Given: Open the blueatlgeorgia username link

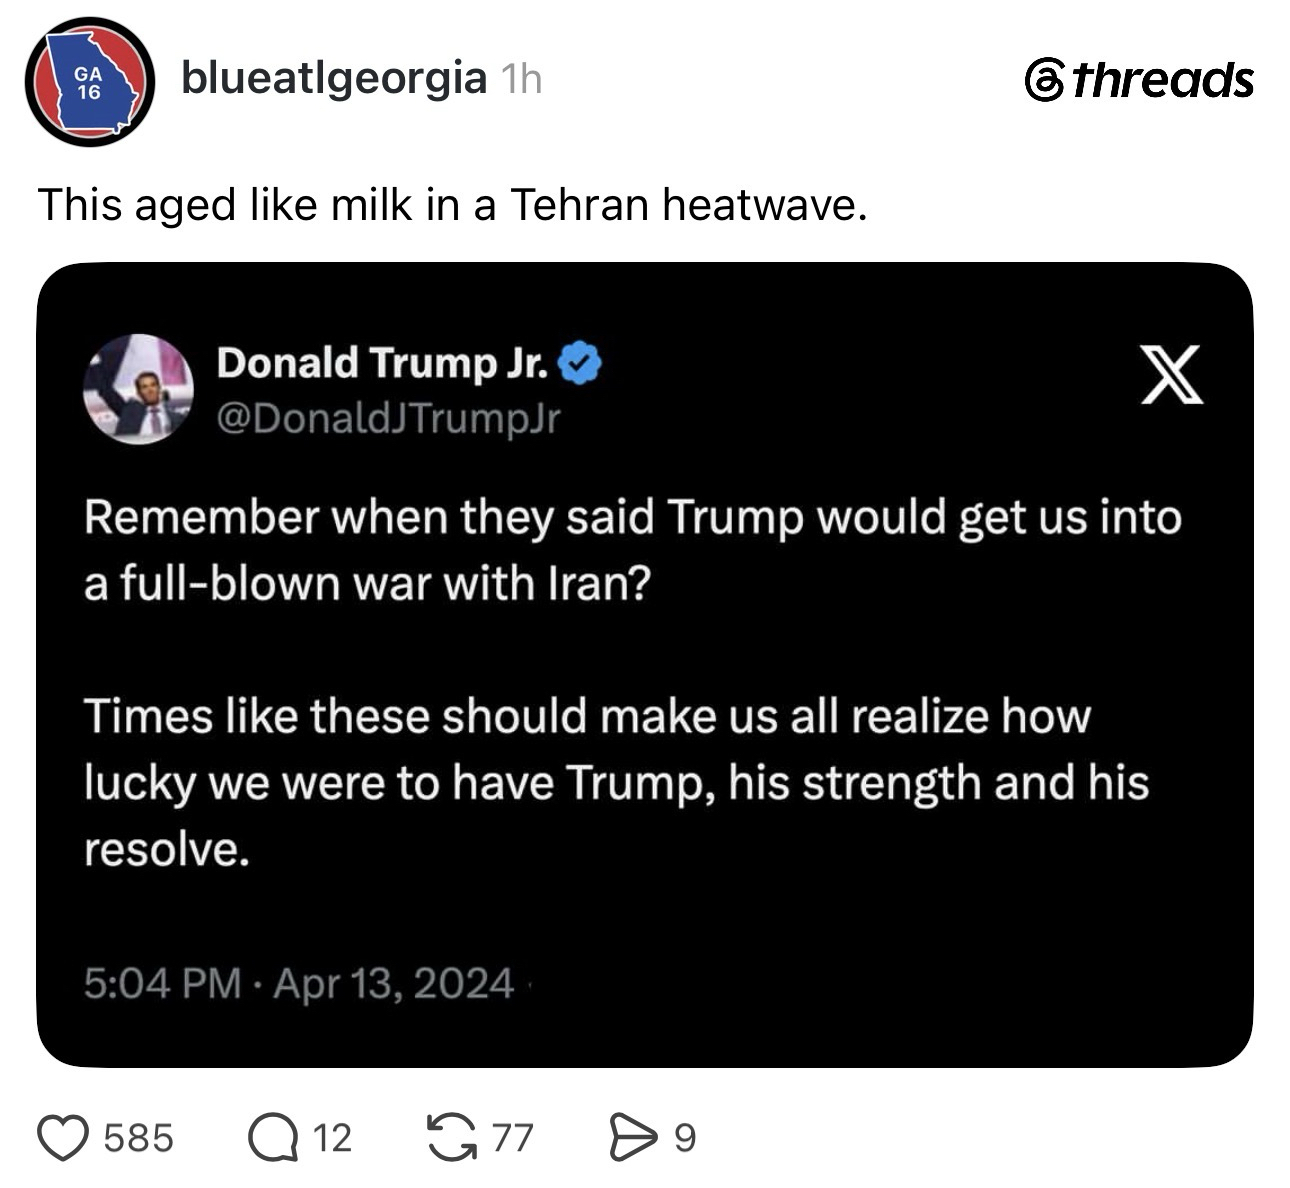Looking at the screenshot, I should 334,78.
